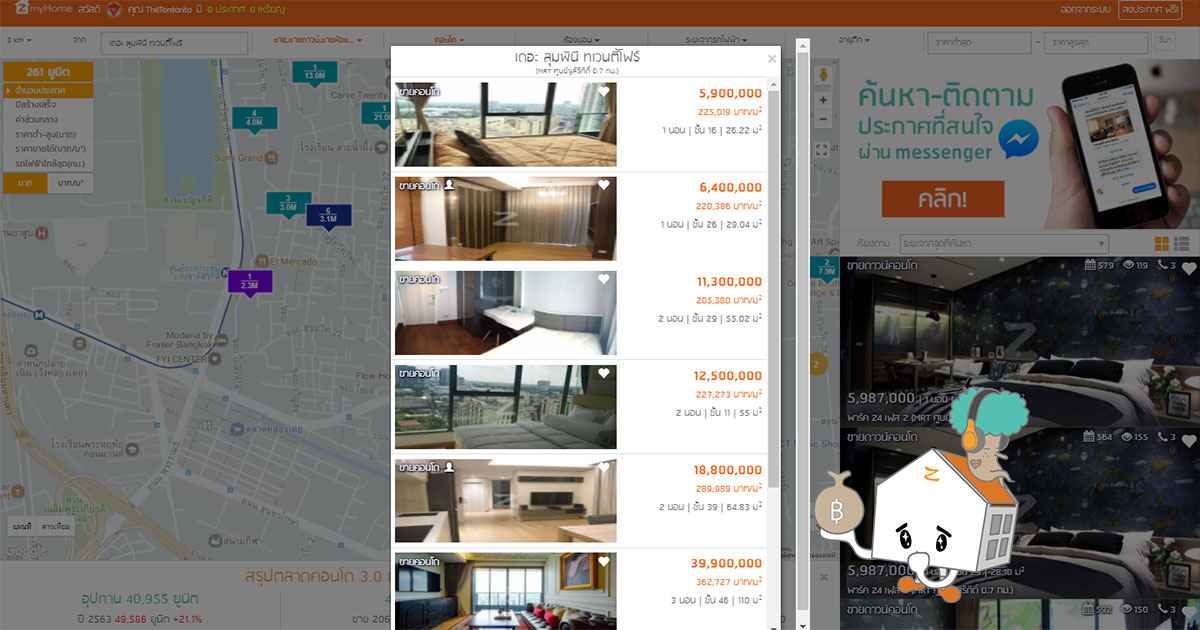Switch results to list view
This screenshot has width=1200, height=630.
tap(1181, 244)
